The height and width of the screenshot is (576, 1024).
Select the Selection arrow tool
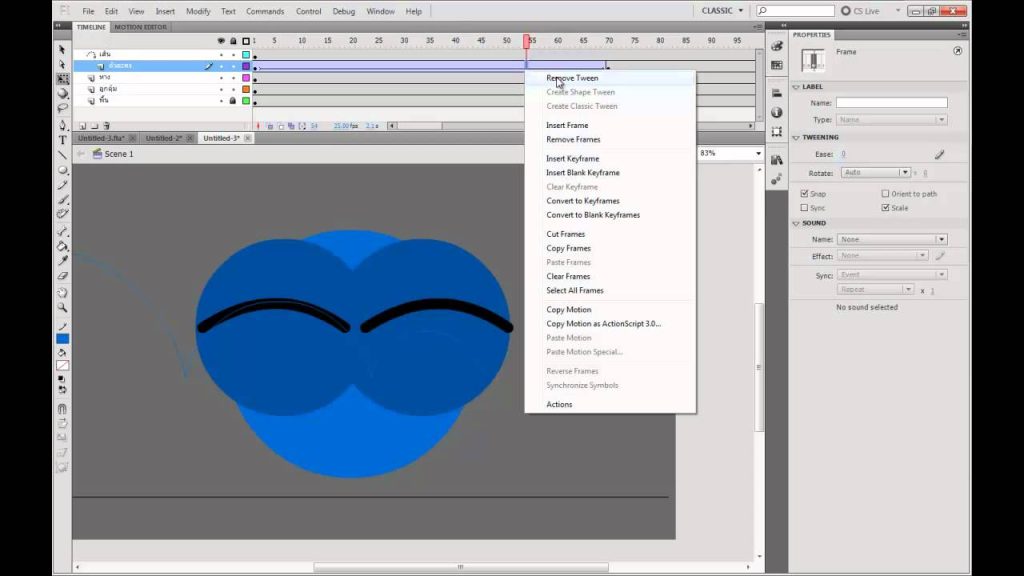pos(62,50)
